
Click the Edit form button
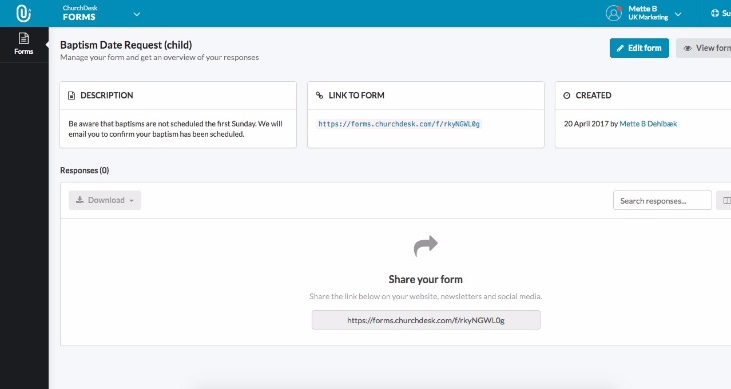(639, 48)
